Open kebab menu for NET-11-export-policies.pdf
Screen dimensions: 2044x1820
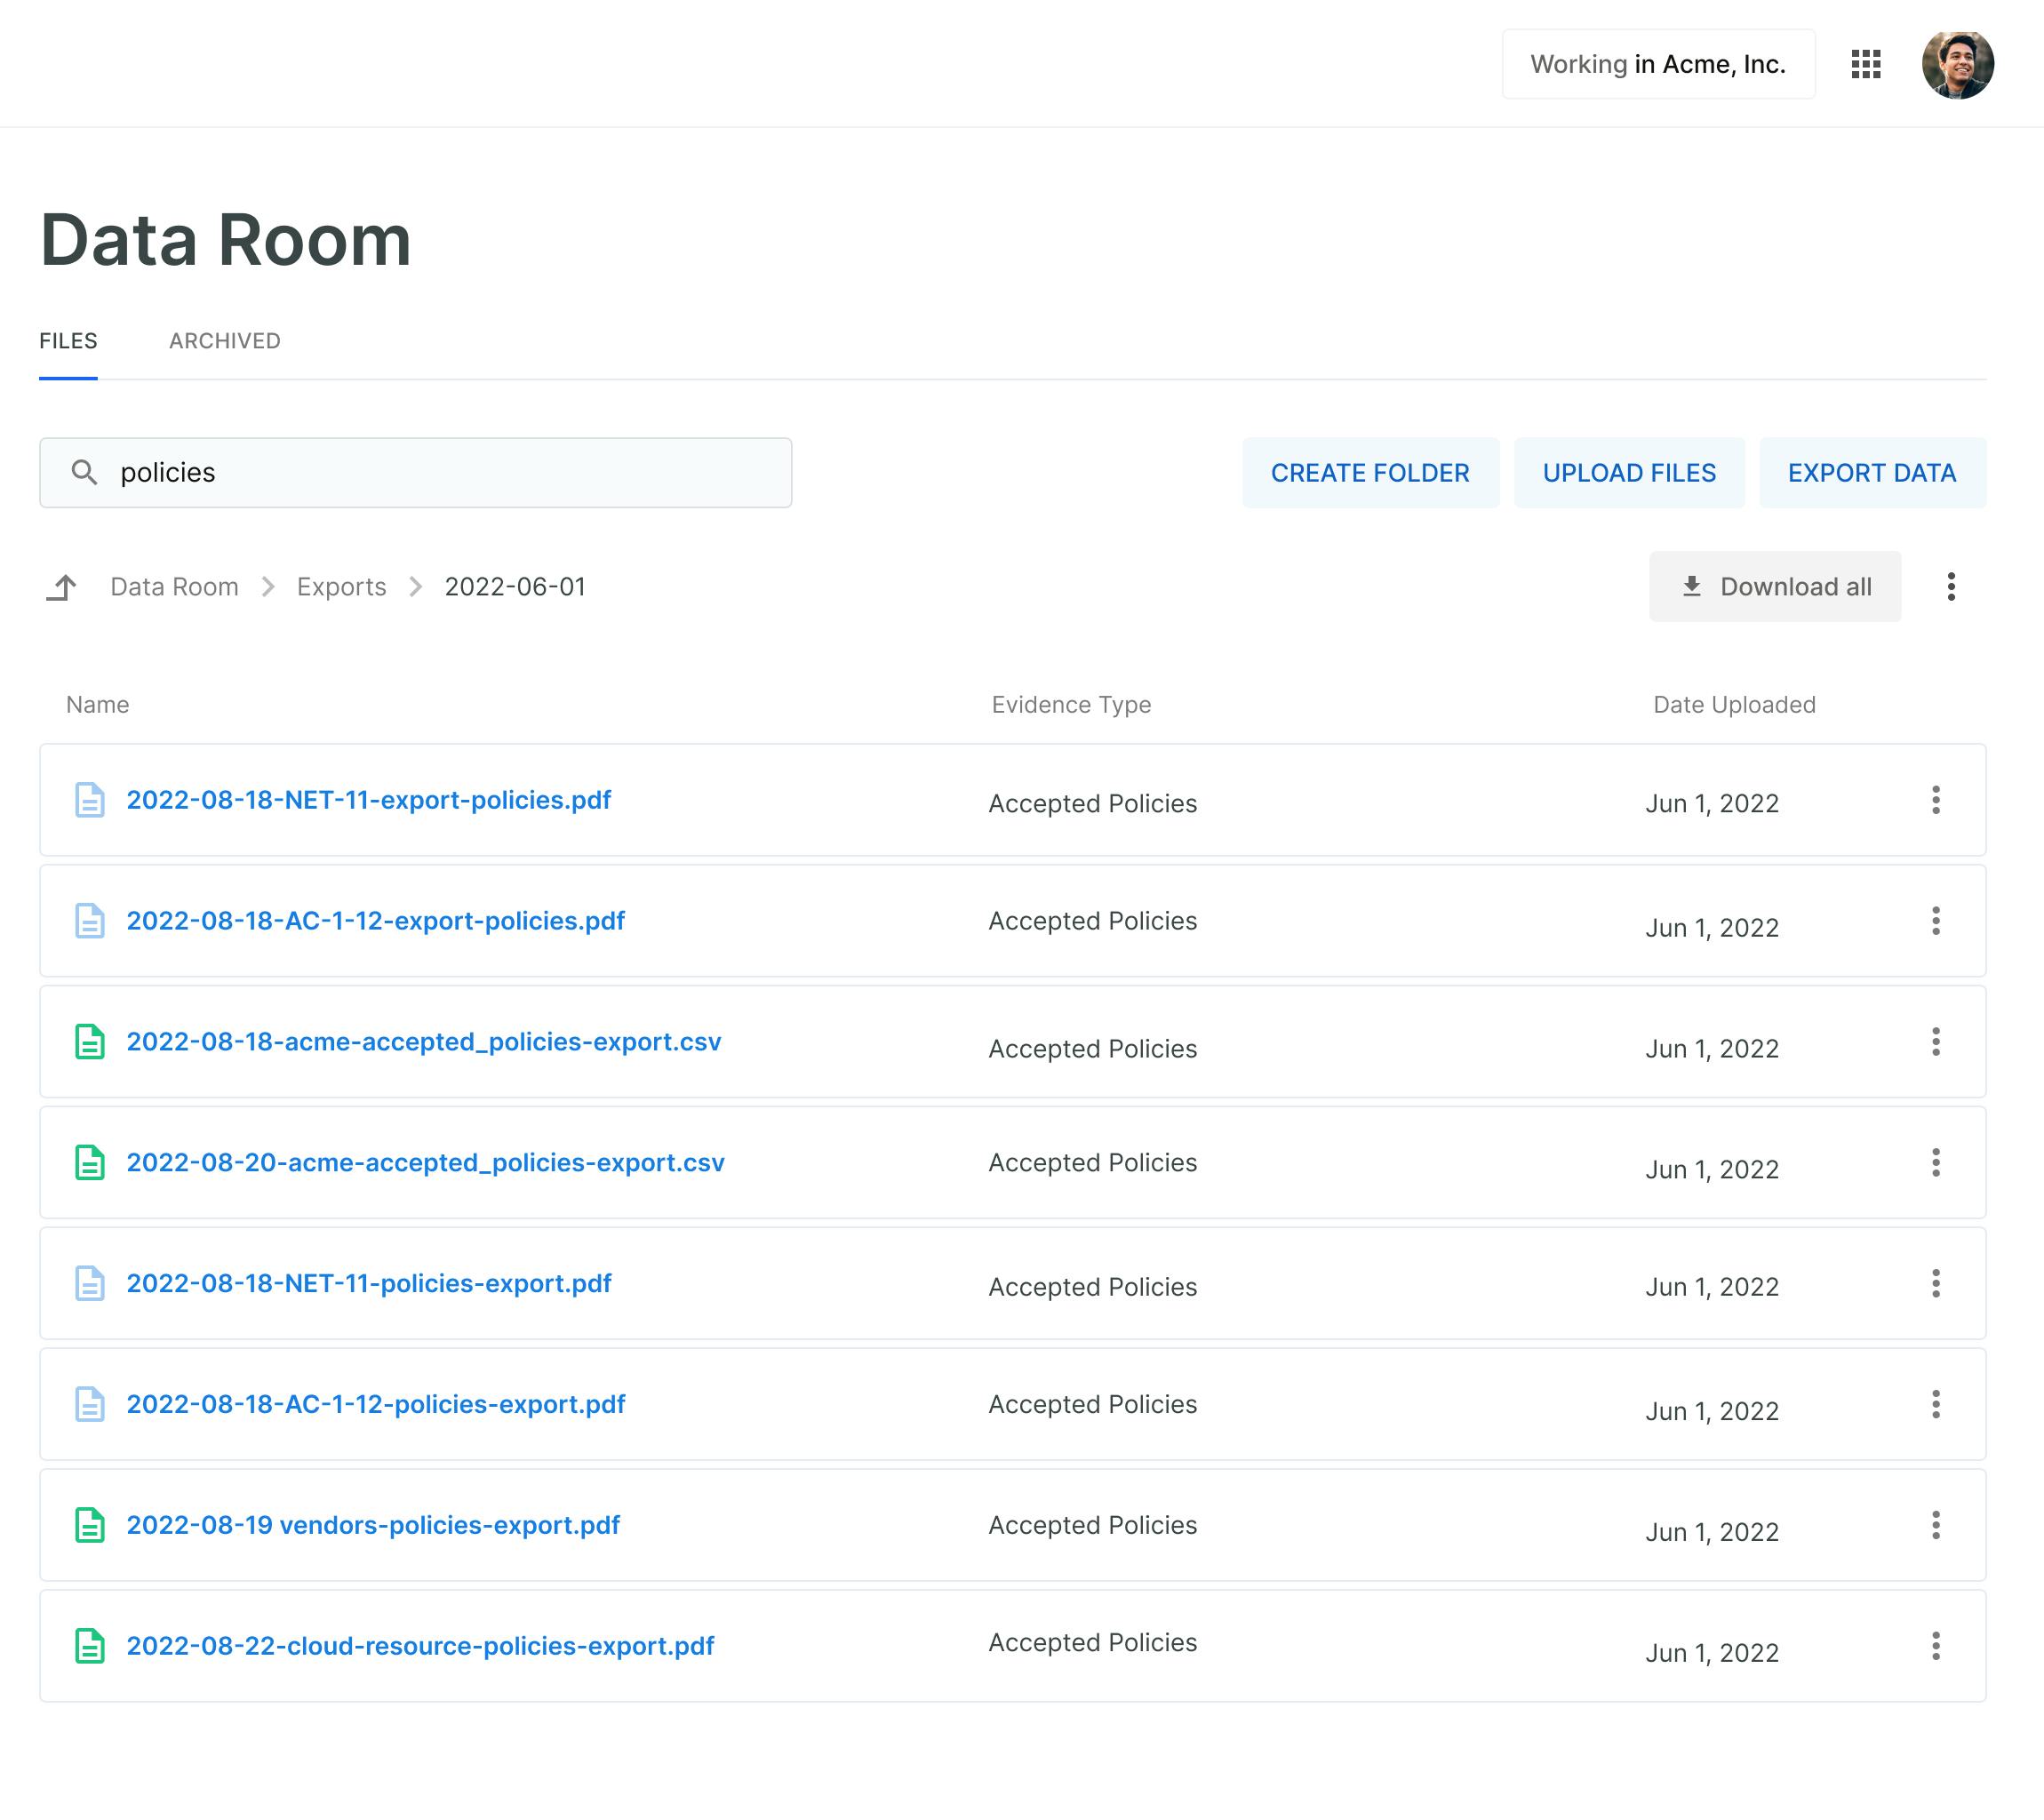point(1935,800)
